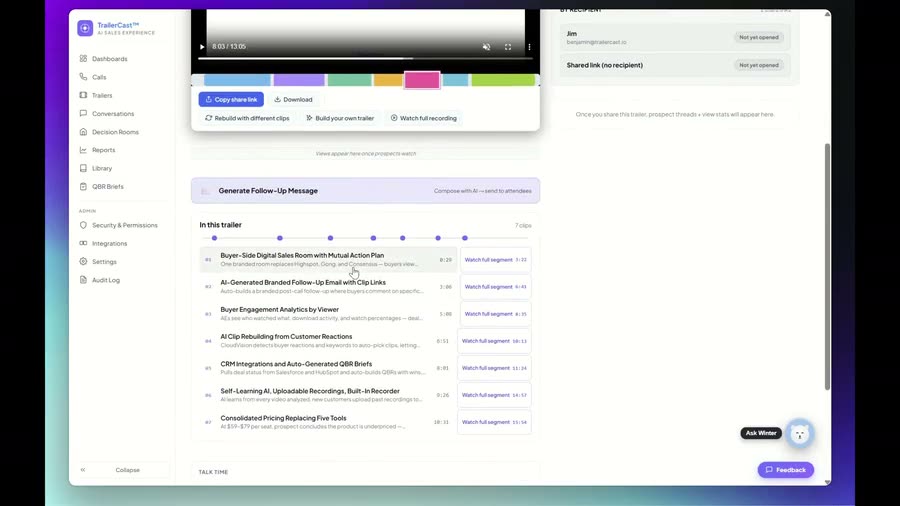Screen dimensions: 900x506
Task: Select the pink clip segment
Action: [422, 80]
